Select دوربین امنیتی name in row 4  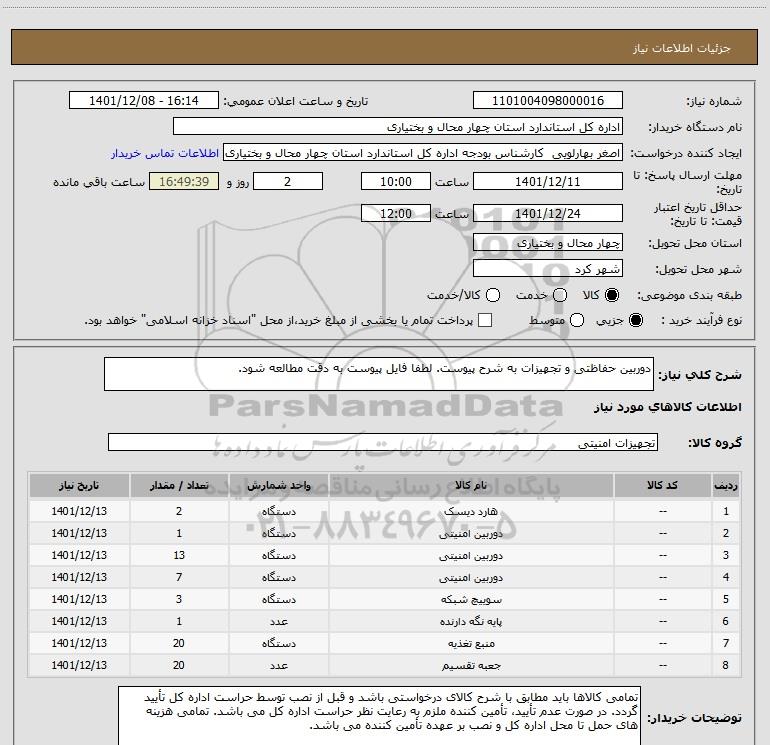tap(471, 578)
